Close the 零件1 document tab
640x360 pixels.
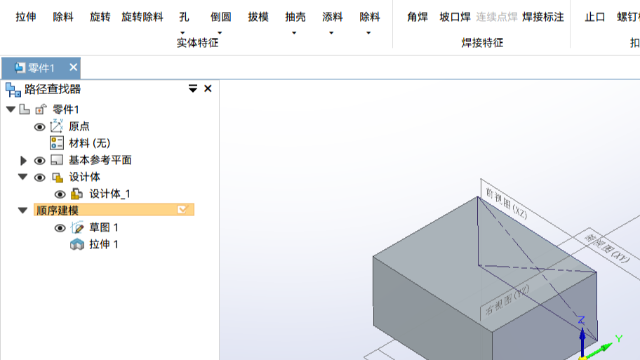tap(73, 67)
